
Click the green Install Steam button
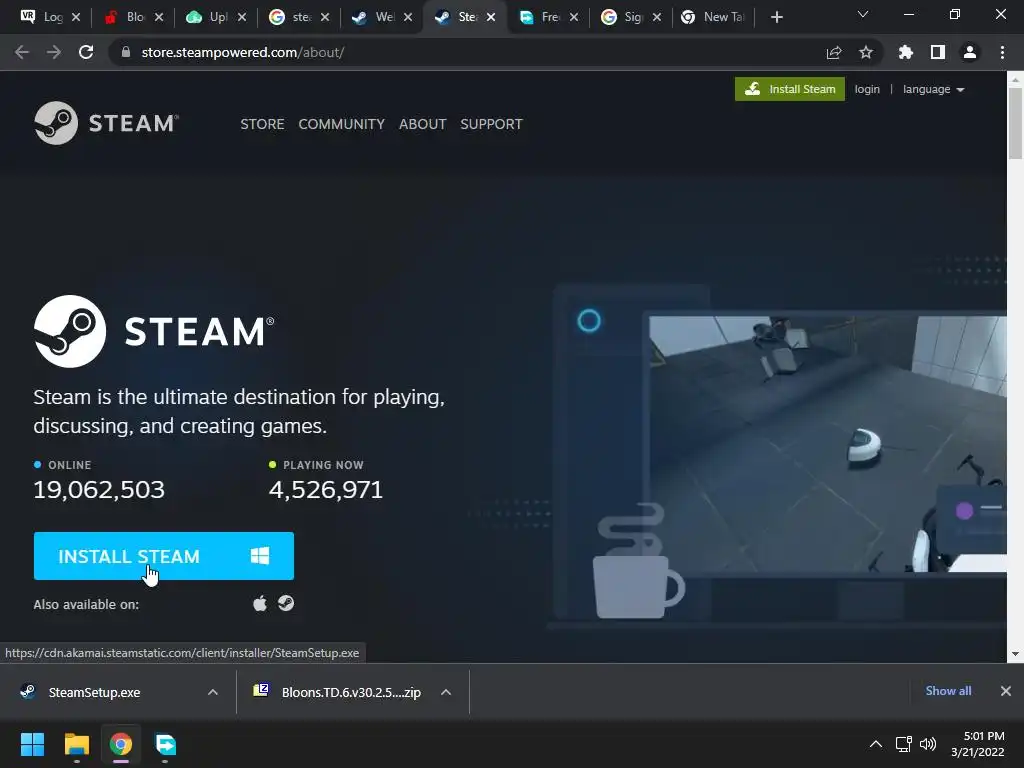[x=790, y=89]
